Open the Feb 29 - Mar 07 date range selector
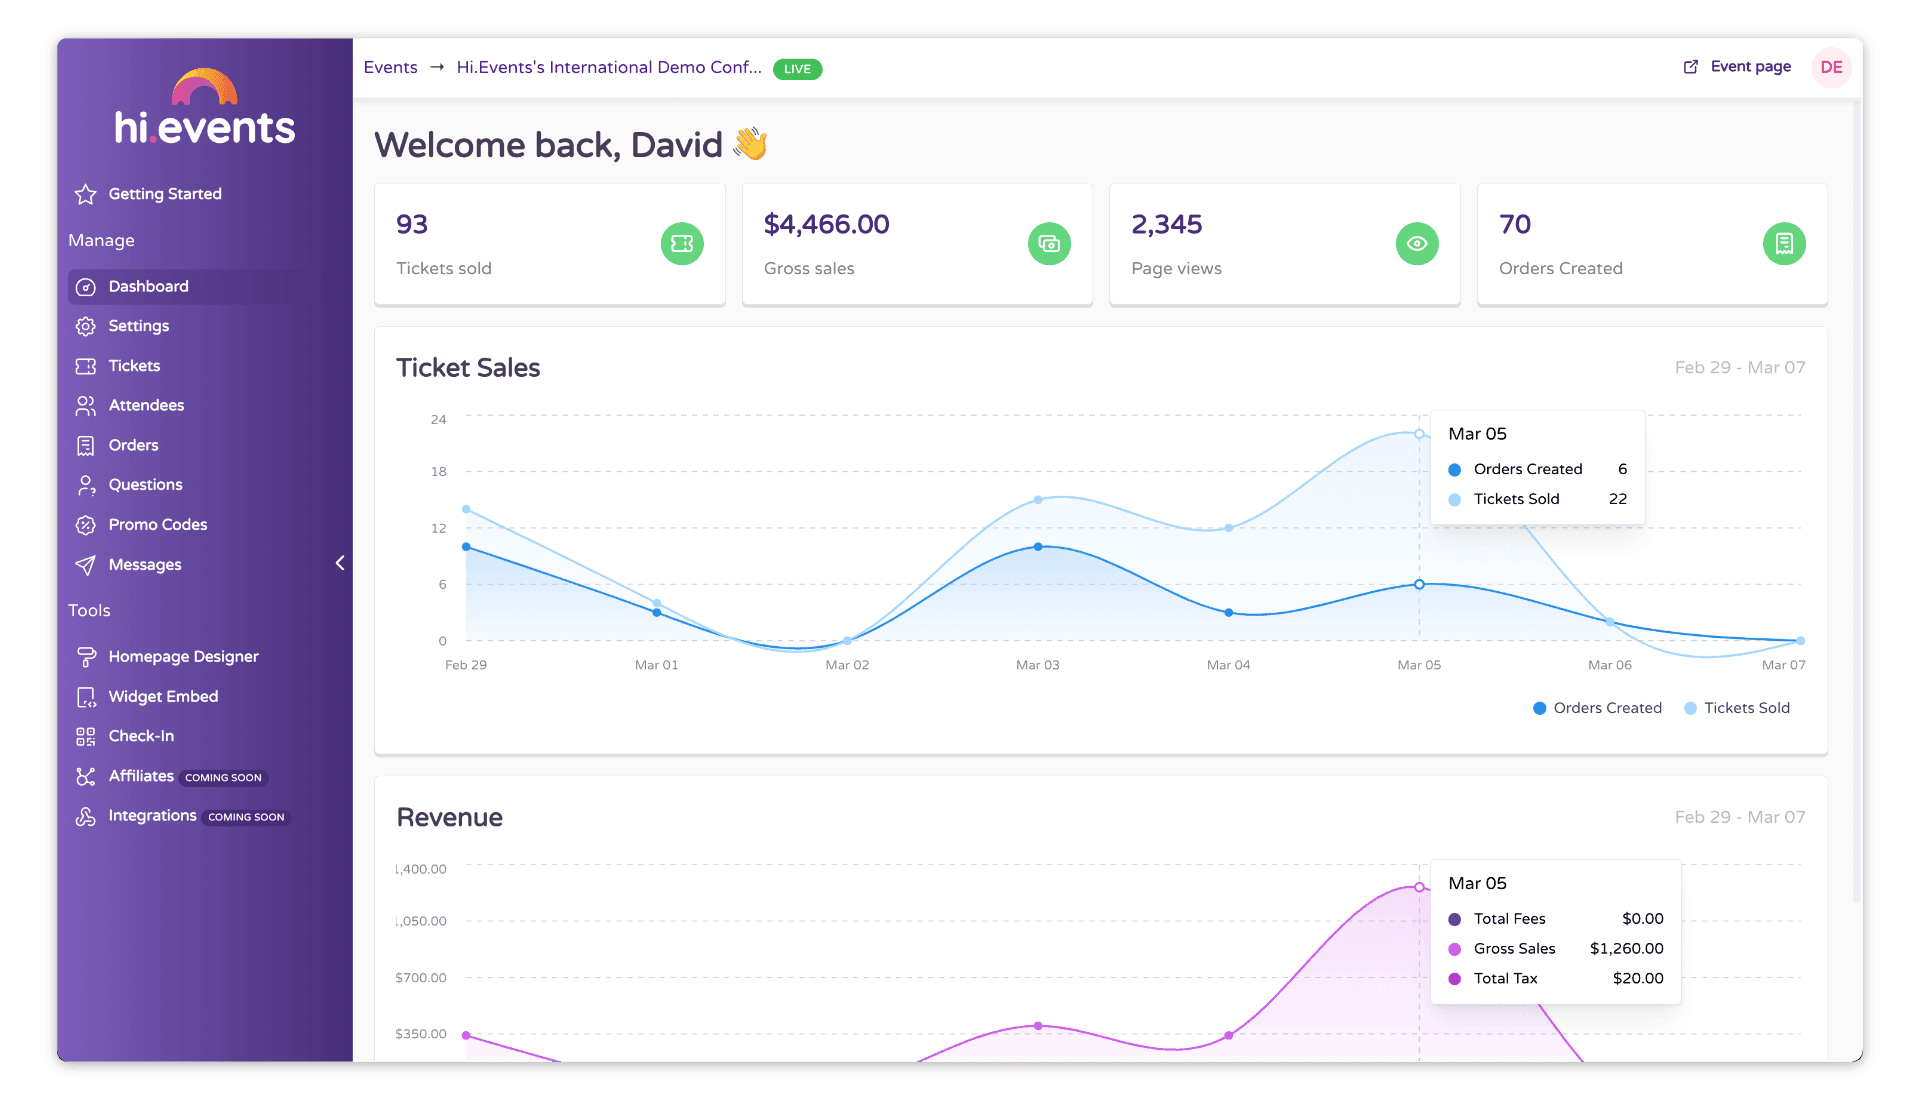Image resolution: width=1920 pixels, height=1100 pixels. (x=1740, y=367)
